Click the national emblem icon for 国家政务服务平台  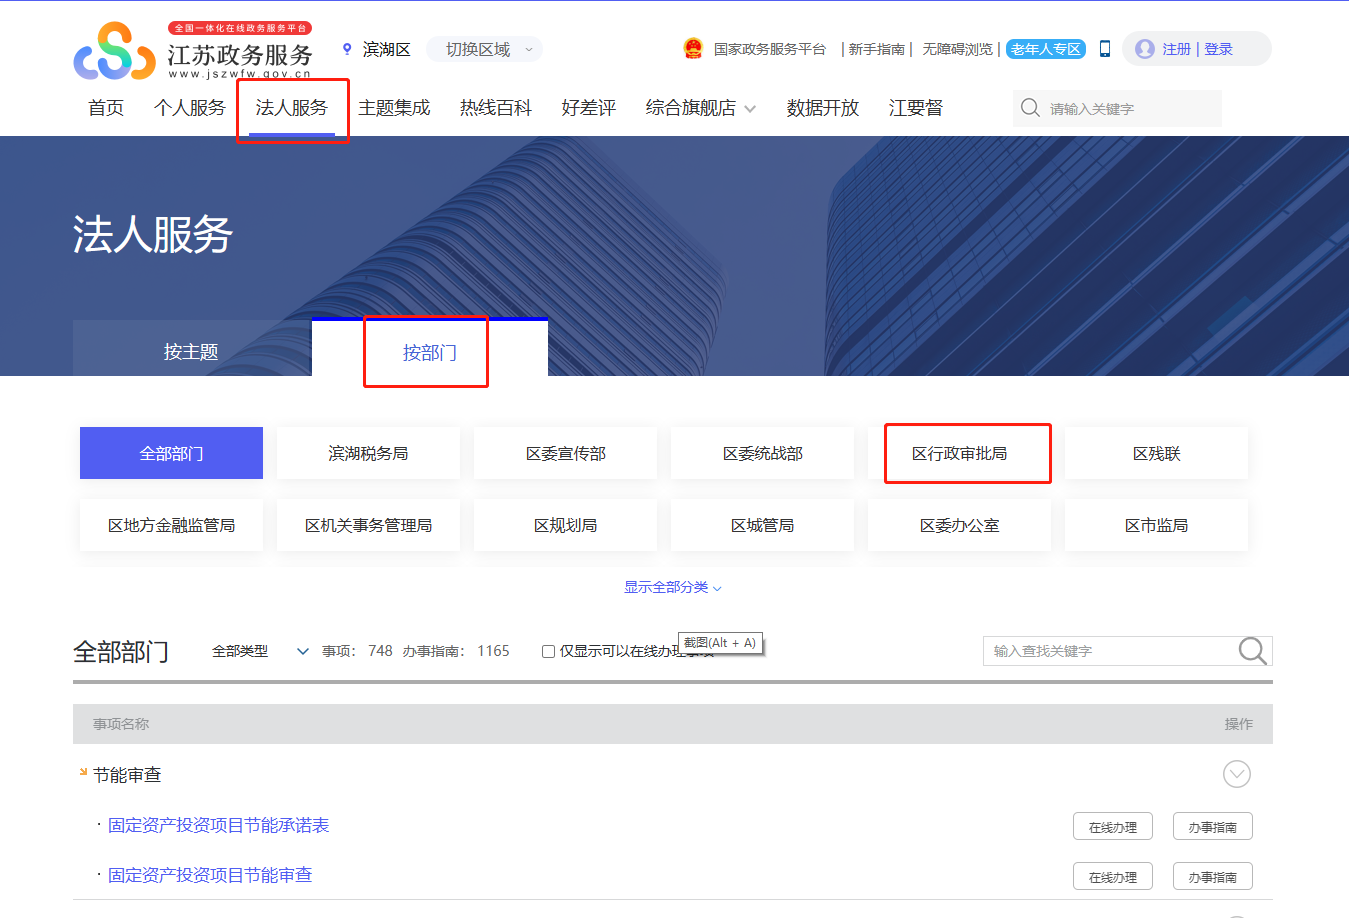pyautogui.click(x=693, y=49)
